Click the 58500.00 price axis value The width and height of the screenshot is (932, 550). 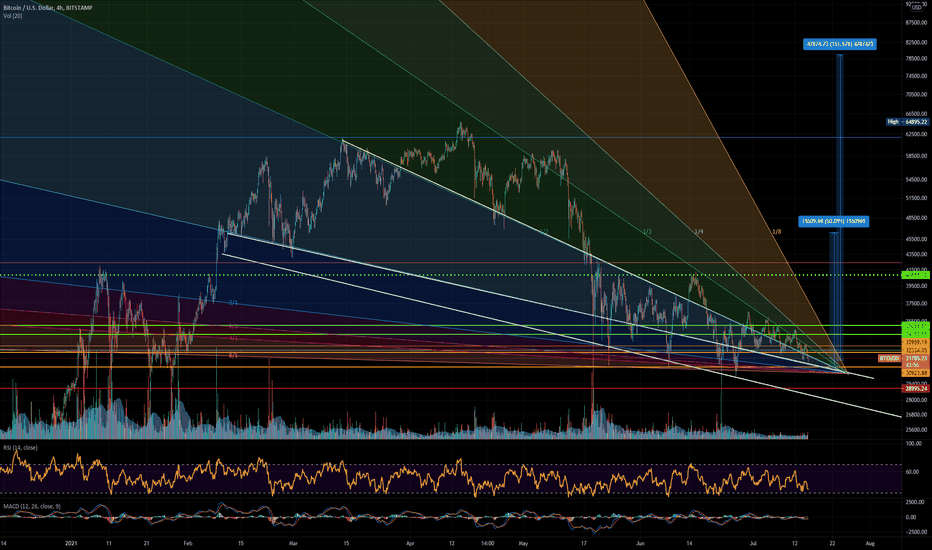917,156
